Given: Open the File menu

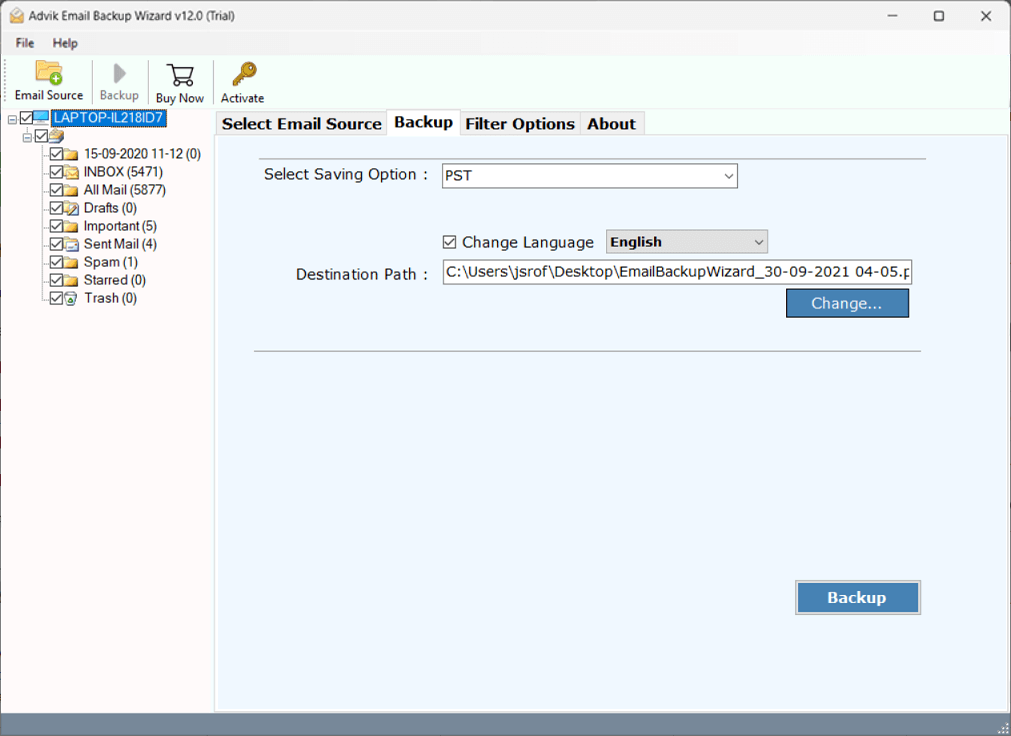Looking at the screenshot, I should click(x=23, y=43).
